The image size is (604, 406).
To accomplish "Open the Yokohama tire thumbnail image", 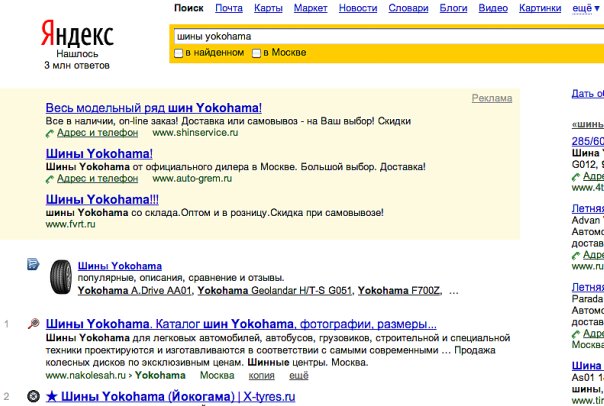I will click(x=61, y=277).
